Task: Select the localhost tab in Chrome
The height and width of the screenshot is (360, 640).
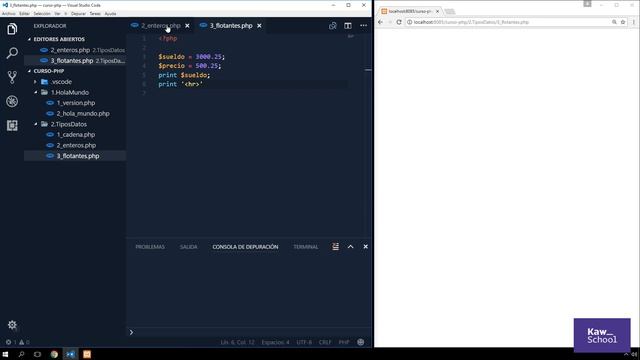Action: (409, 11)
